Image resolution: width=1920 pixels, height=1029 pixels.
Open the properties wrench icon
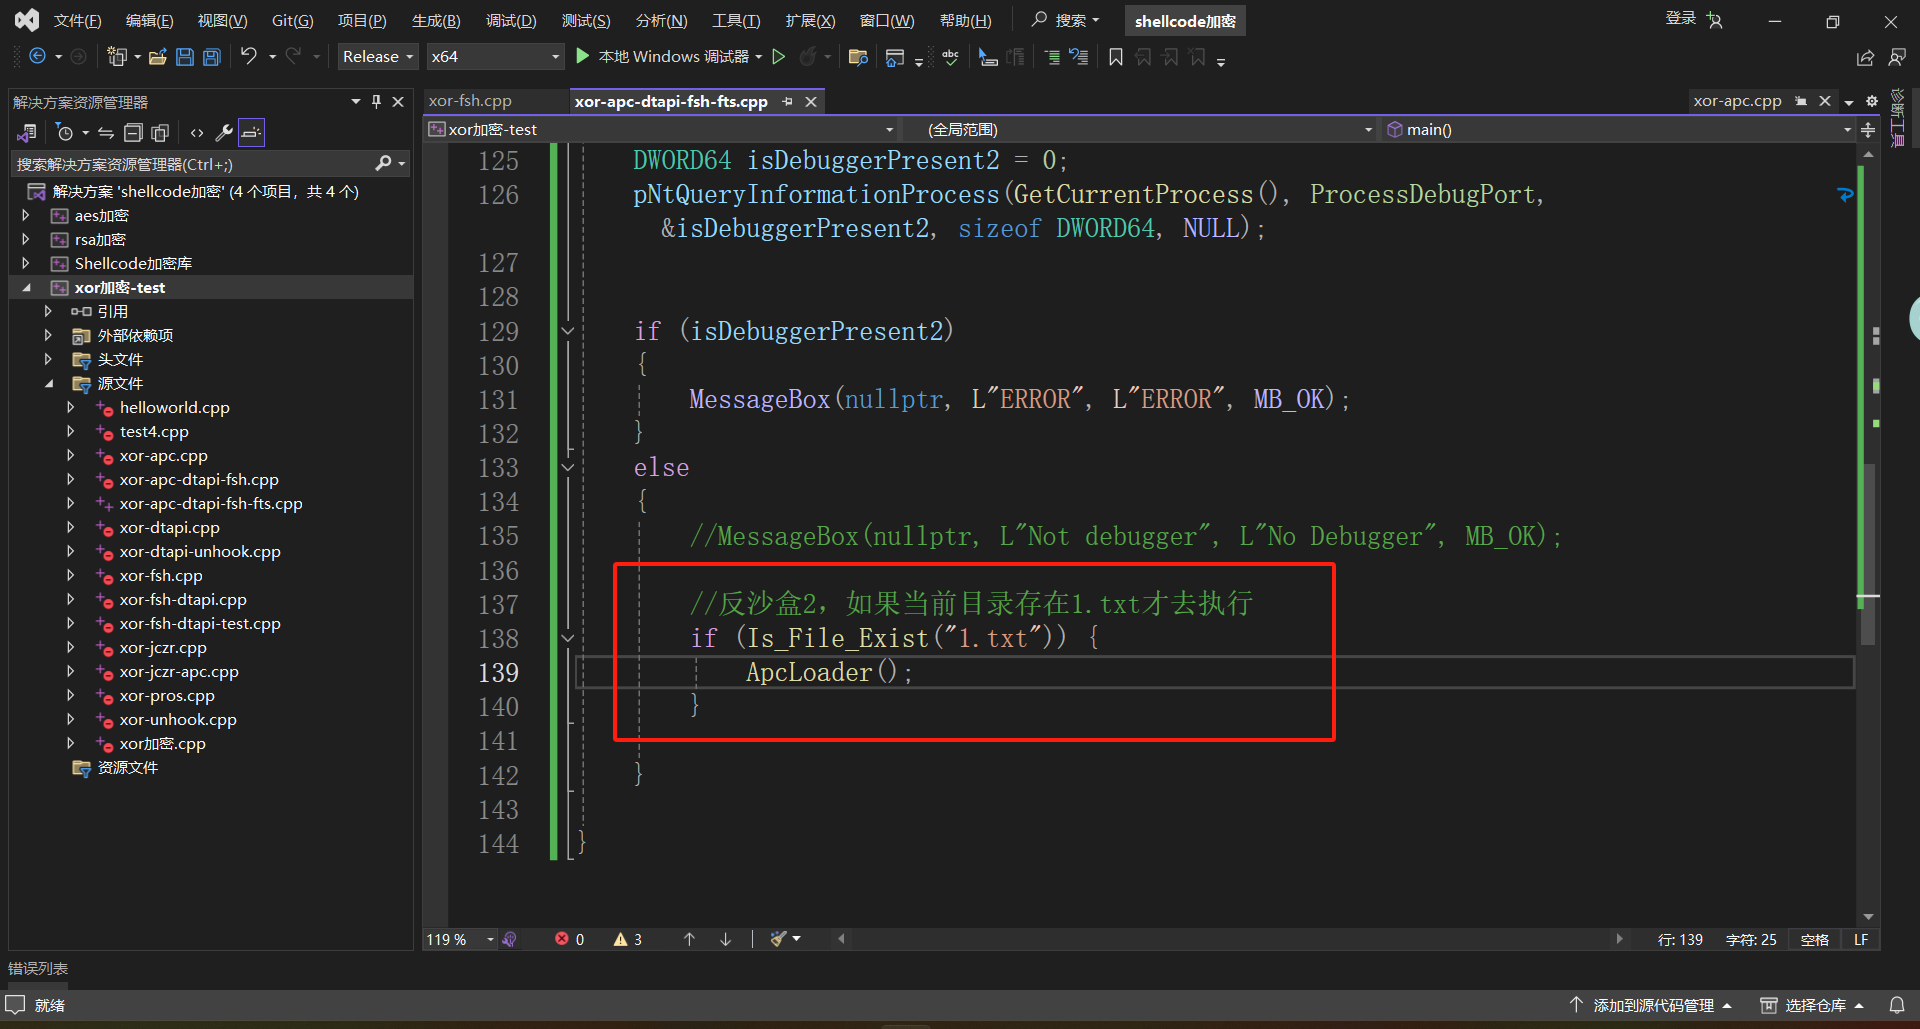pyautogui.click(x=224, y=132)
